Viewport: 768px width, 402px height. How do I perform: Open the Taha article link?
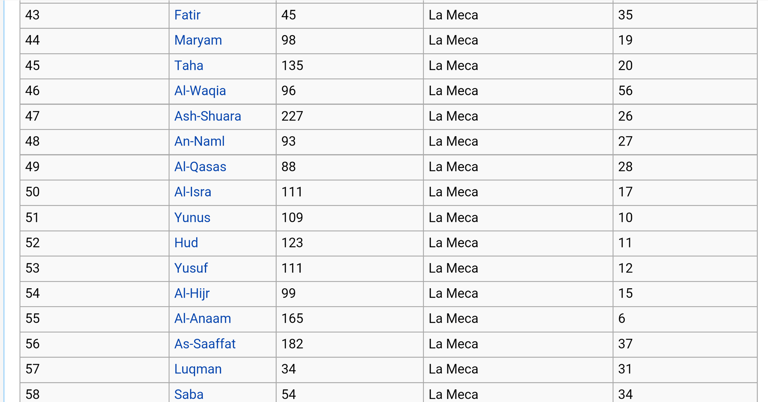188,66
